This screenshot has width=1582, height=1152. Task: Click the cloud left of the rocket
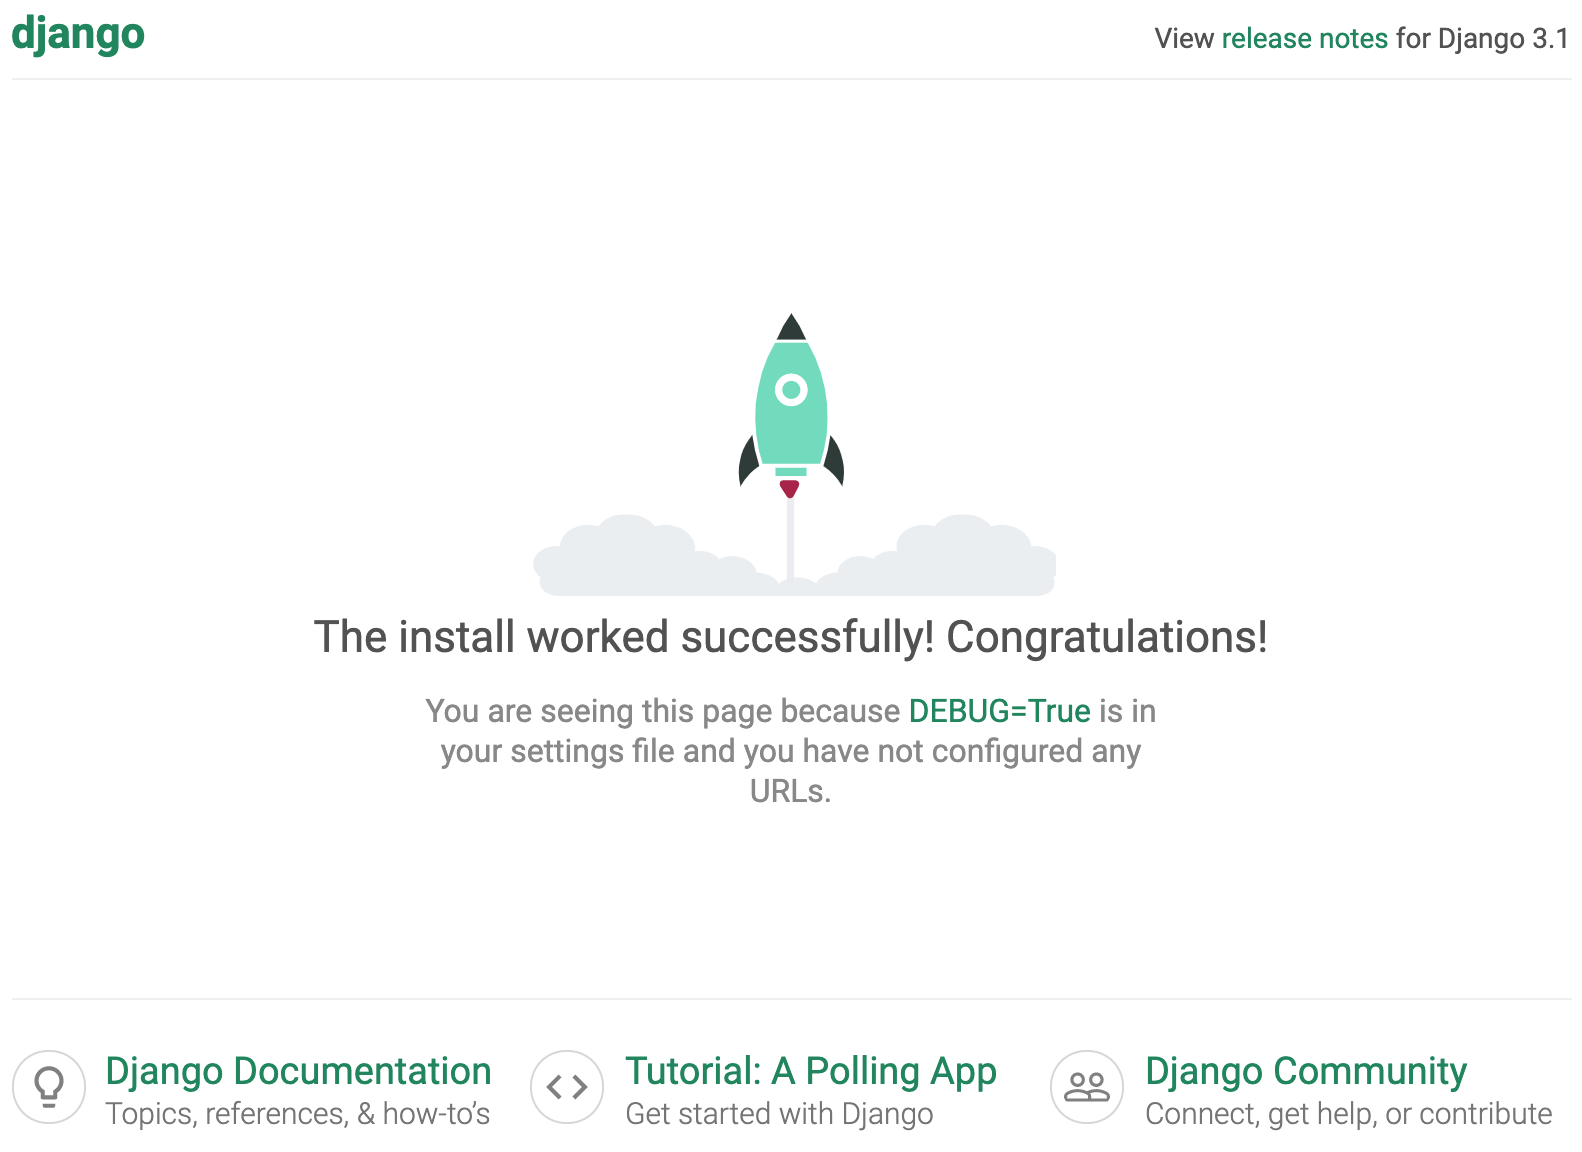640,562
